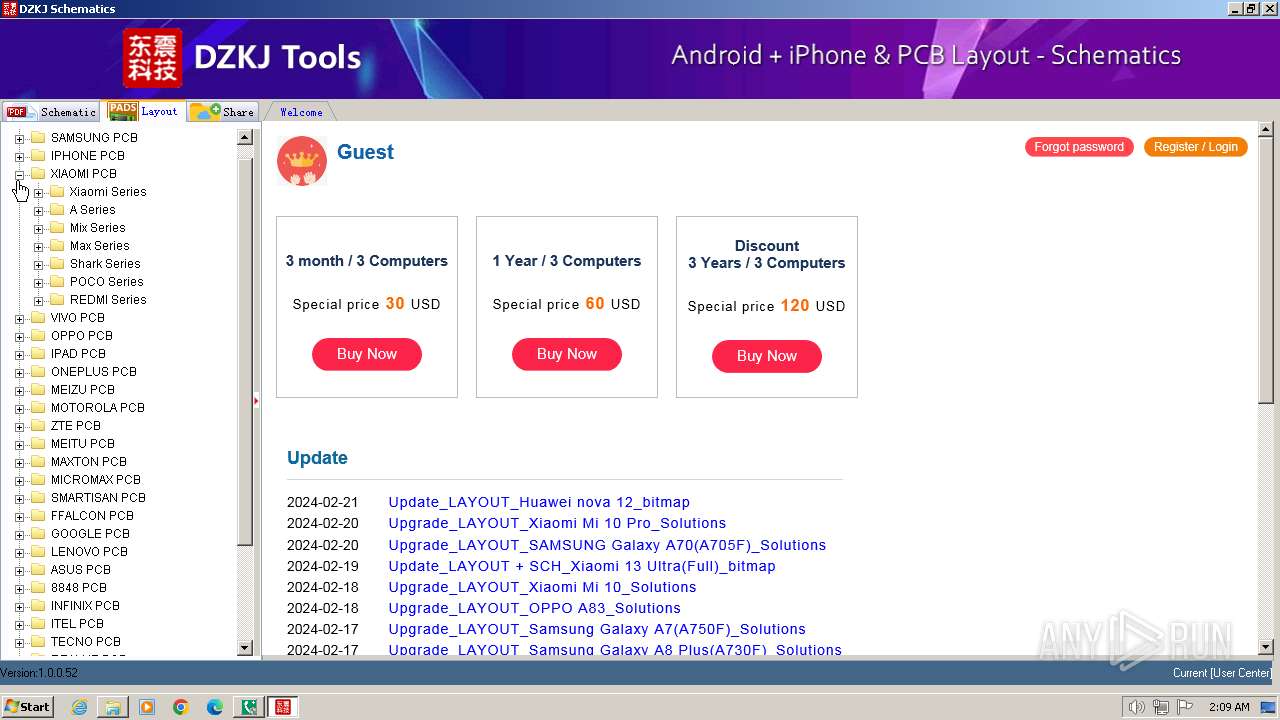1280x720 pixels.
Task: Expand the POCO Series subfolder
Action: [38, 282]
